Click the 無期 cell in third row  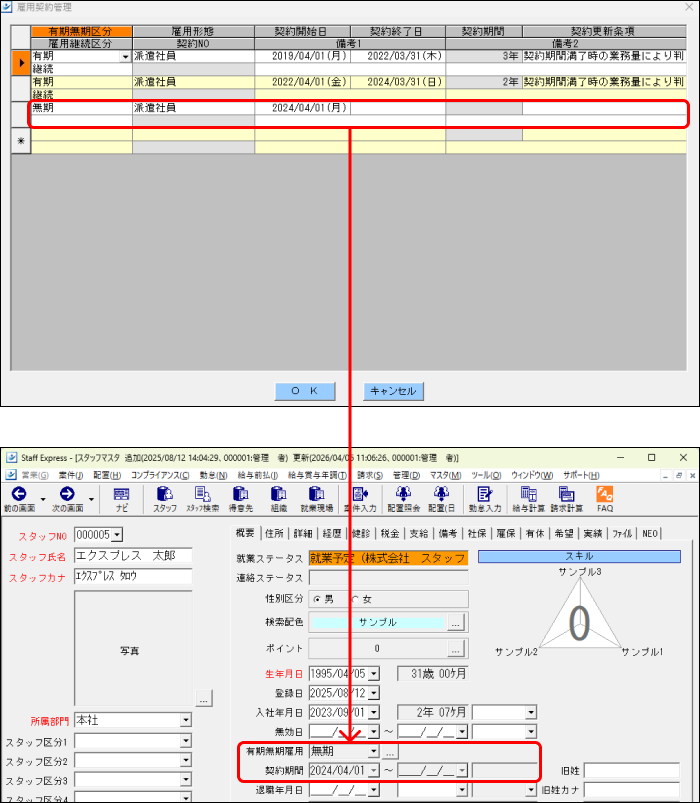(x=82, y=108)
